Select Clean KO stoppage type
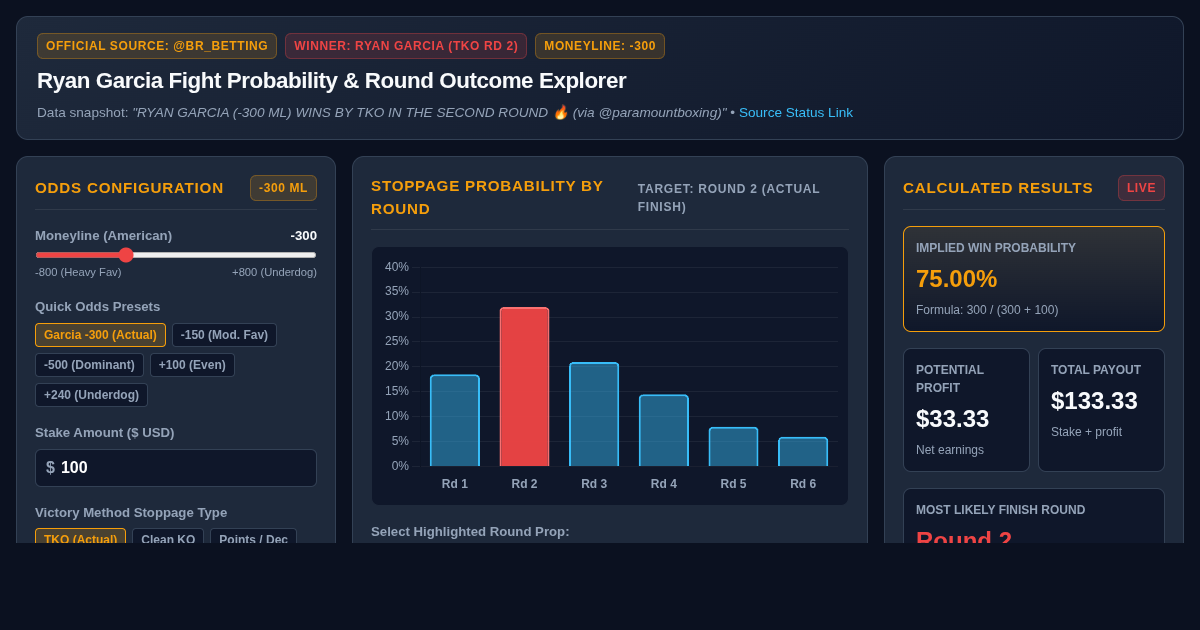The image size is (1200, 630). tap(168, 536)
